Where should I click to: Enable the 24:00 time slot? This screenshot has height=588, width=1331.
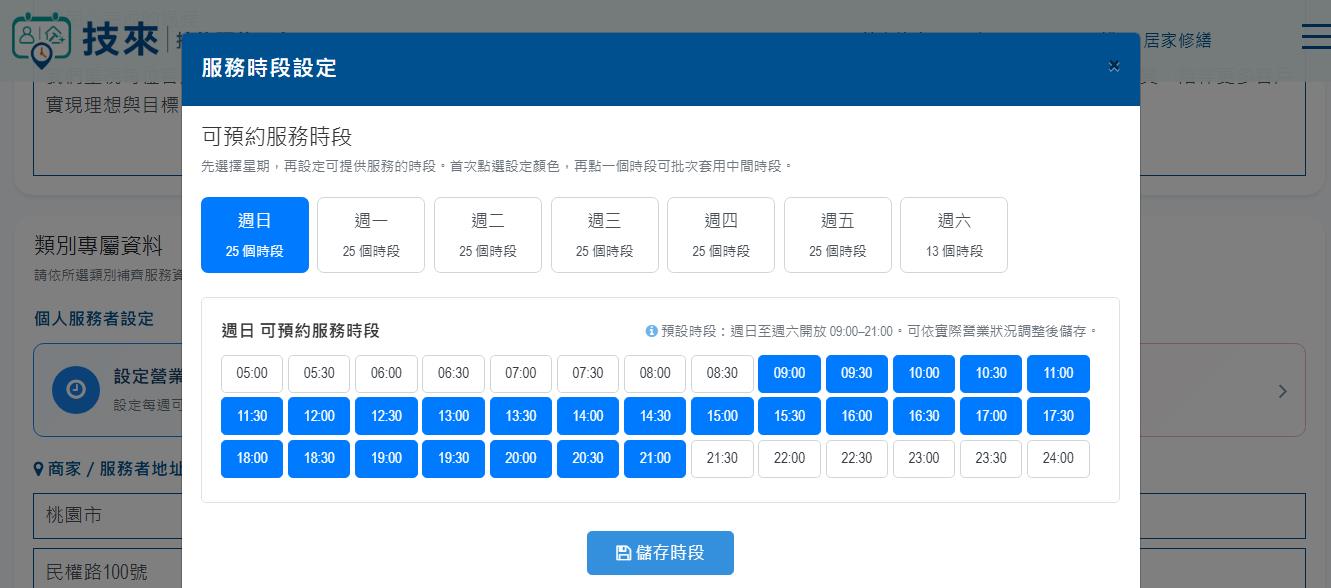(x=1058, y=458)
